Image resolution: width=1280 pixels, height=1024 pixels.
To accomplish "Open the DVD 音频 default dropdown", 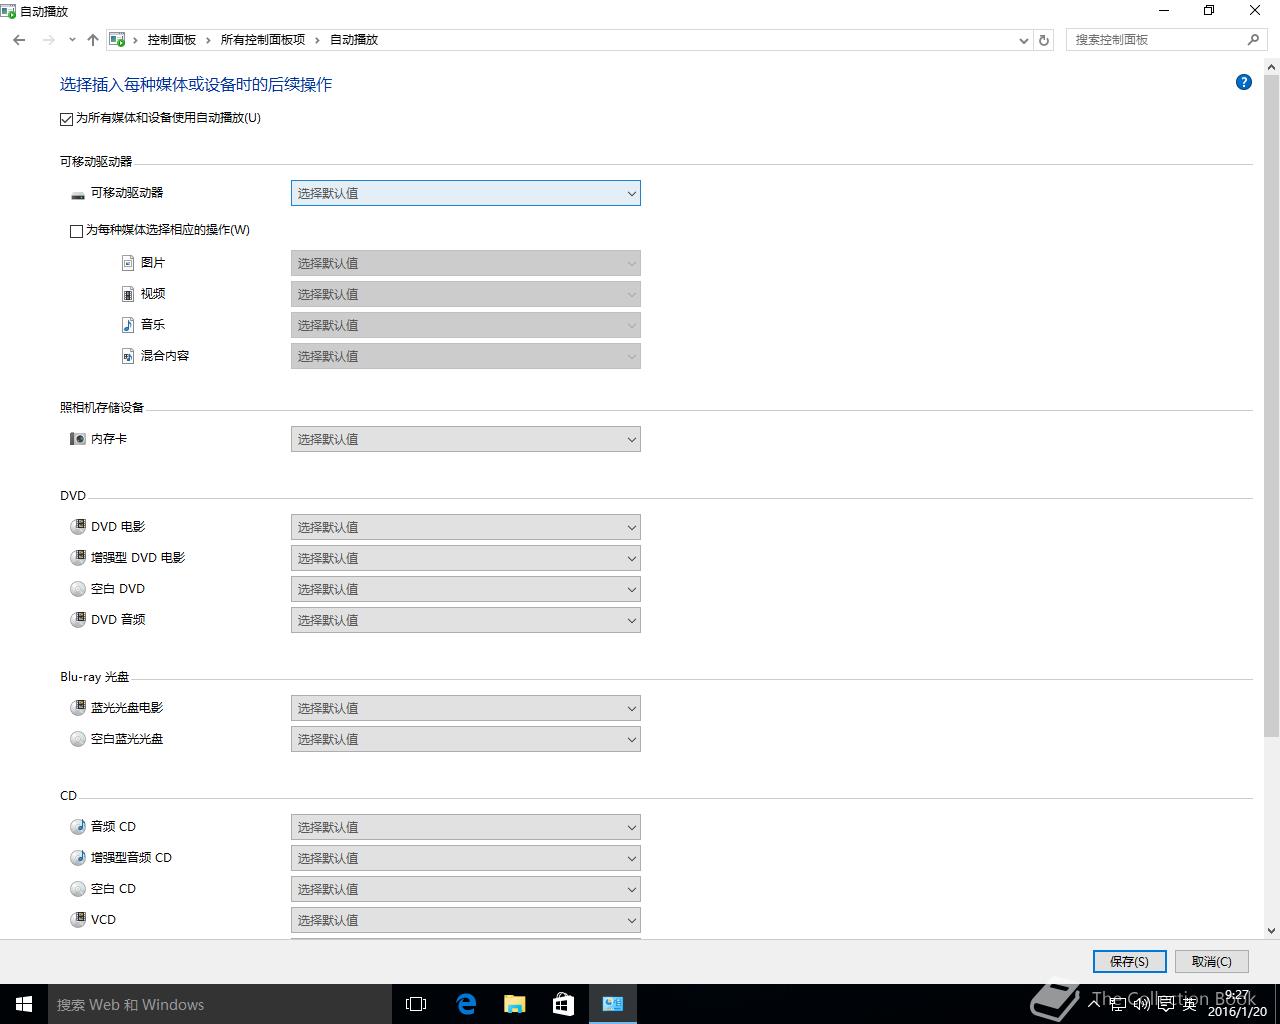I will point(466,620).
